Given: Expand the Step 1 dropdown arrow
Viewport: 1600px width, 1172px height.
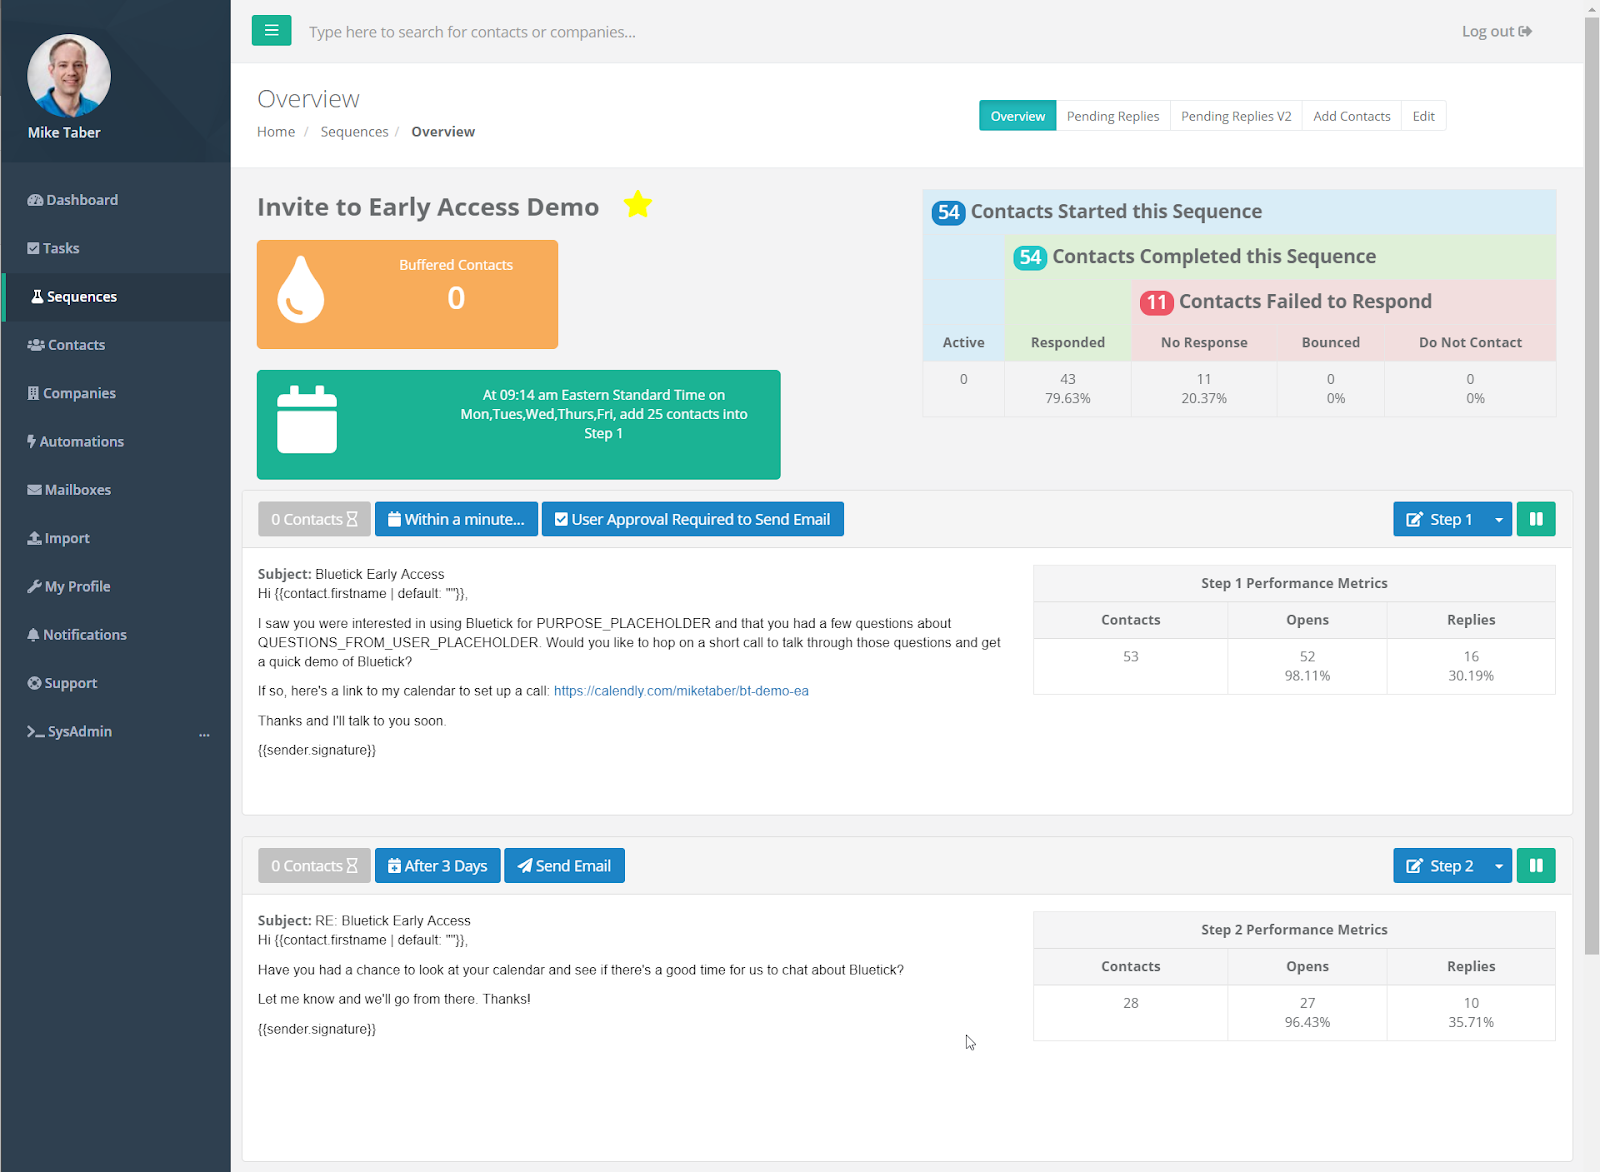Looking at the screenshot, I should click(1499, 519).
